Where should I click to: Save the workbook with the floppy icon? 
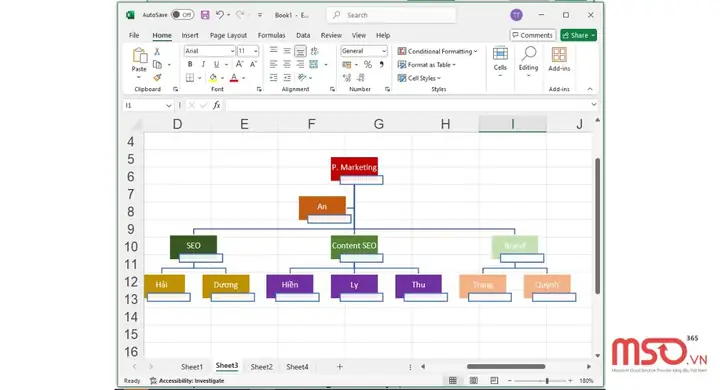tap(205, 15)
